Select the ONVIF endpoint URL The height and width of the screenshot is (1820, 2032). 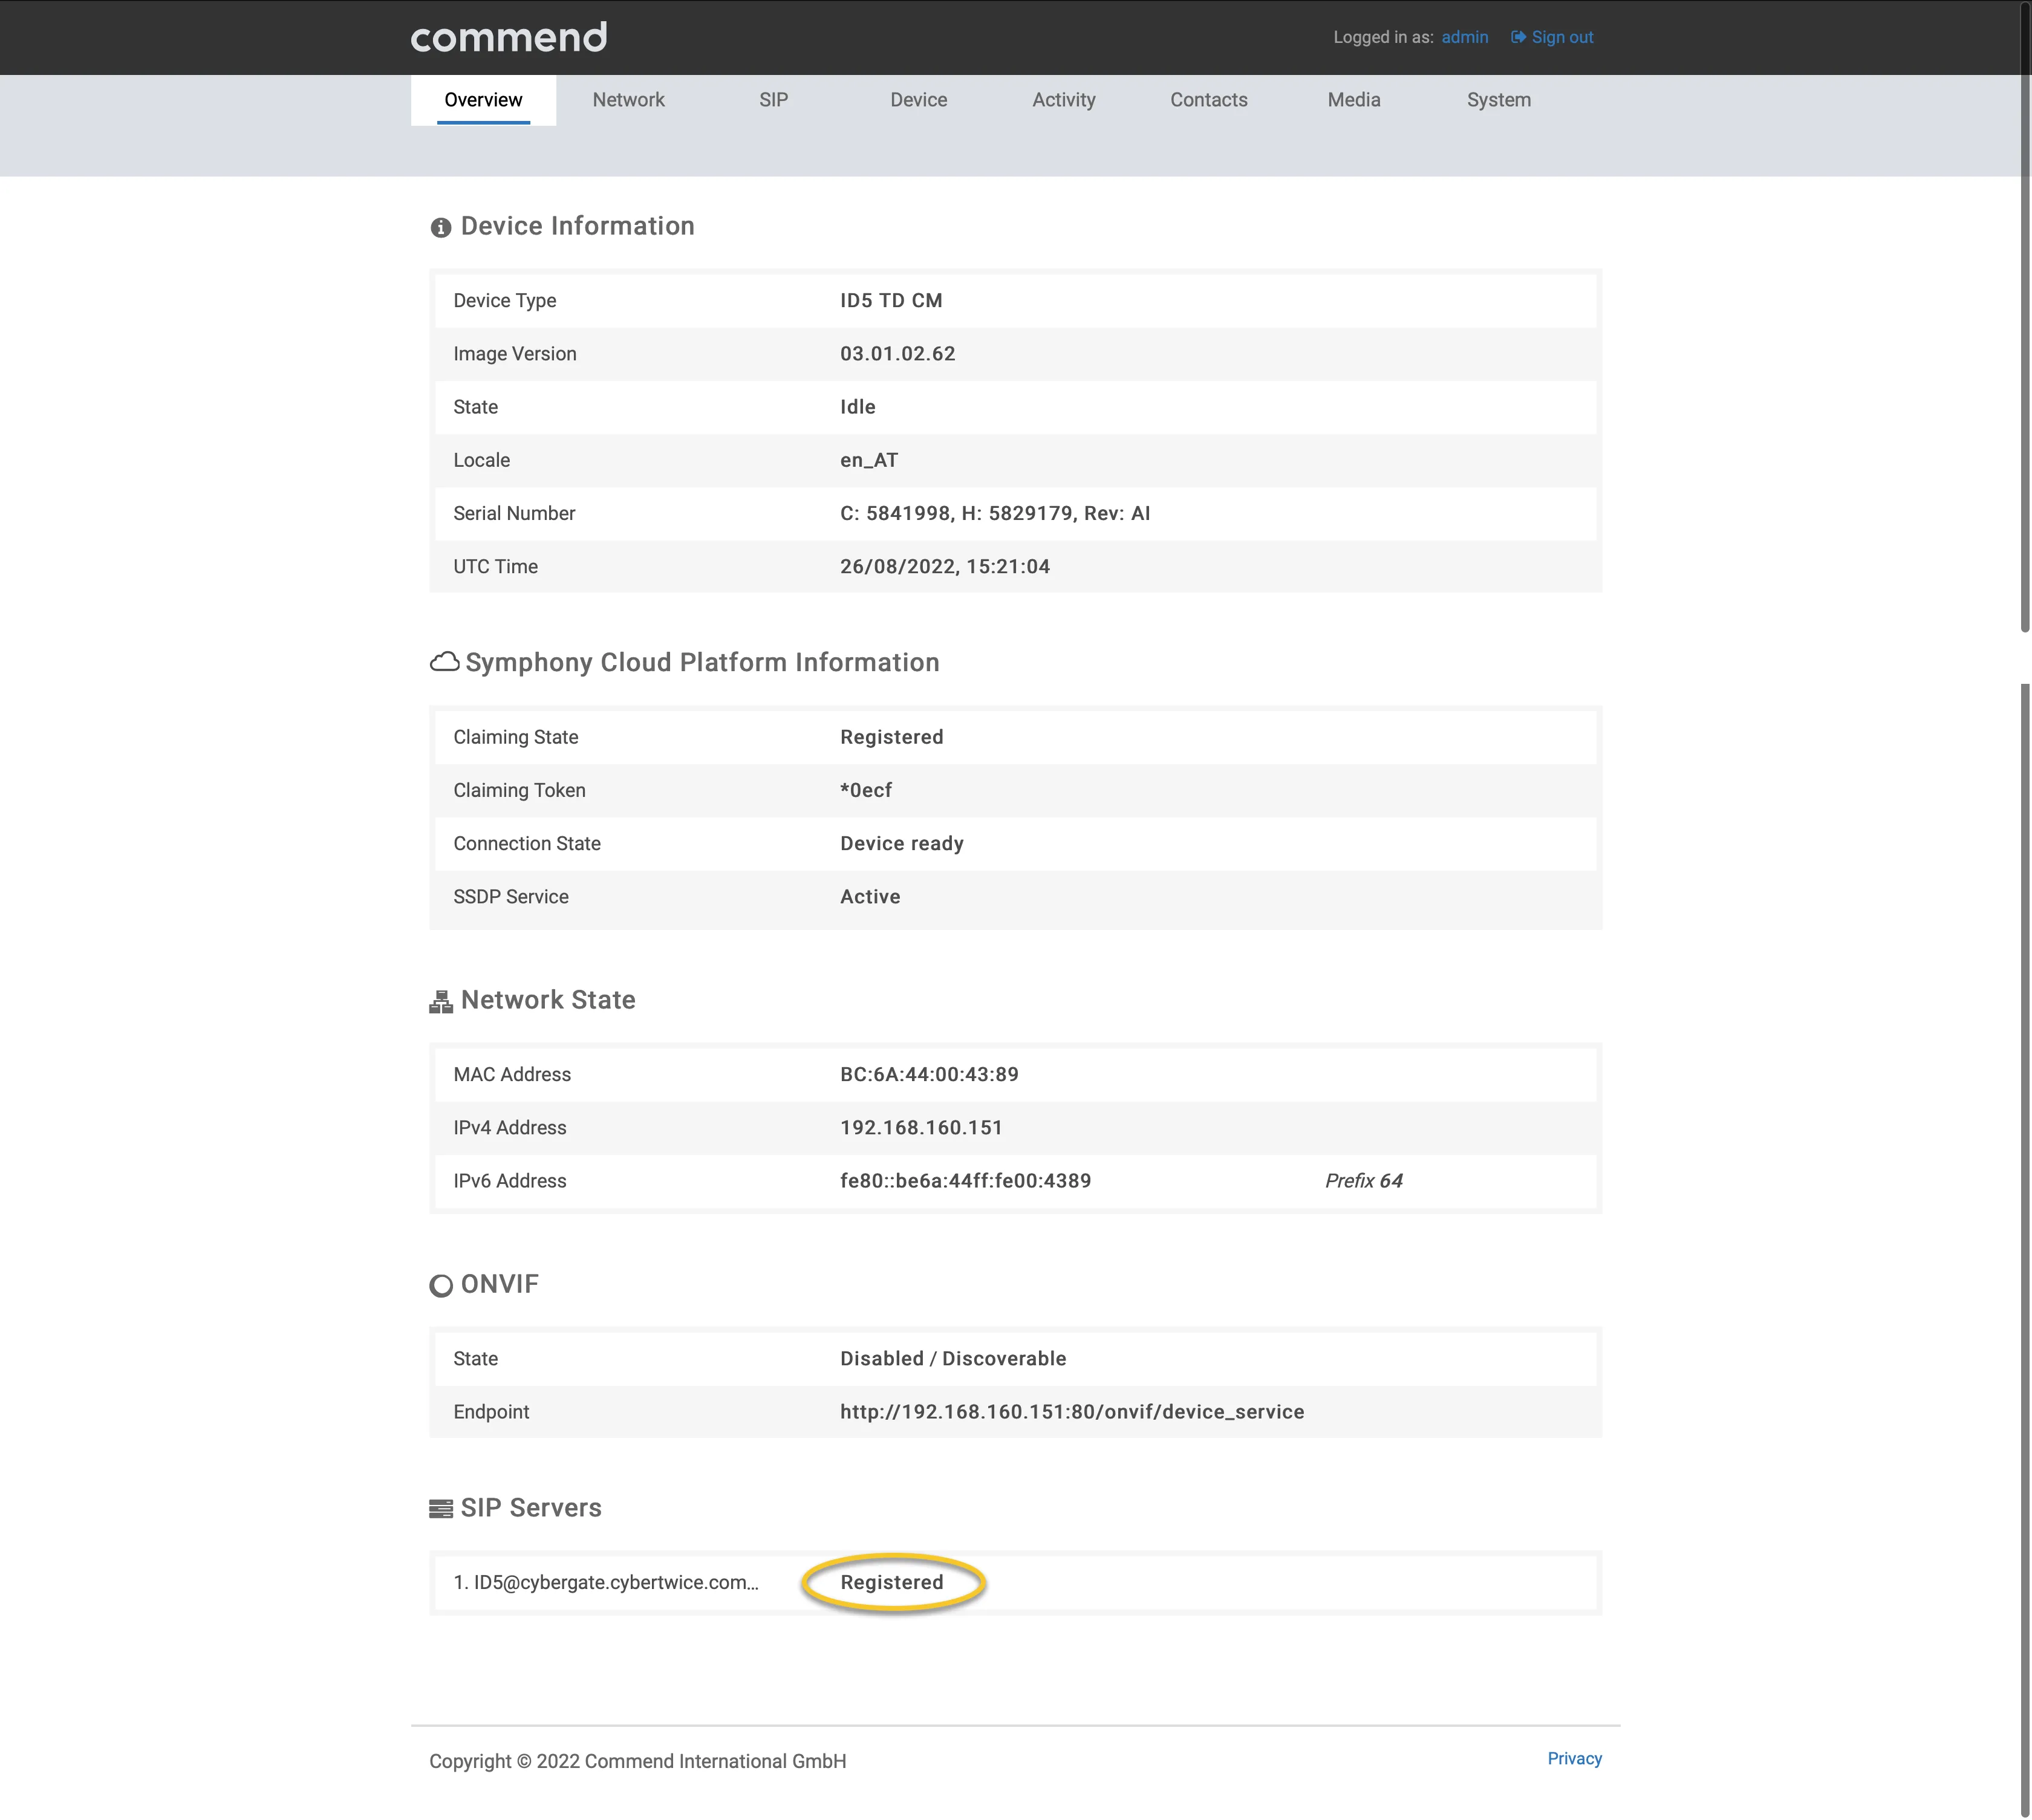(1071, 1411)
